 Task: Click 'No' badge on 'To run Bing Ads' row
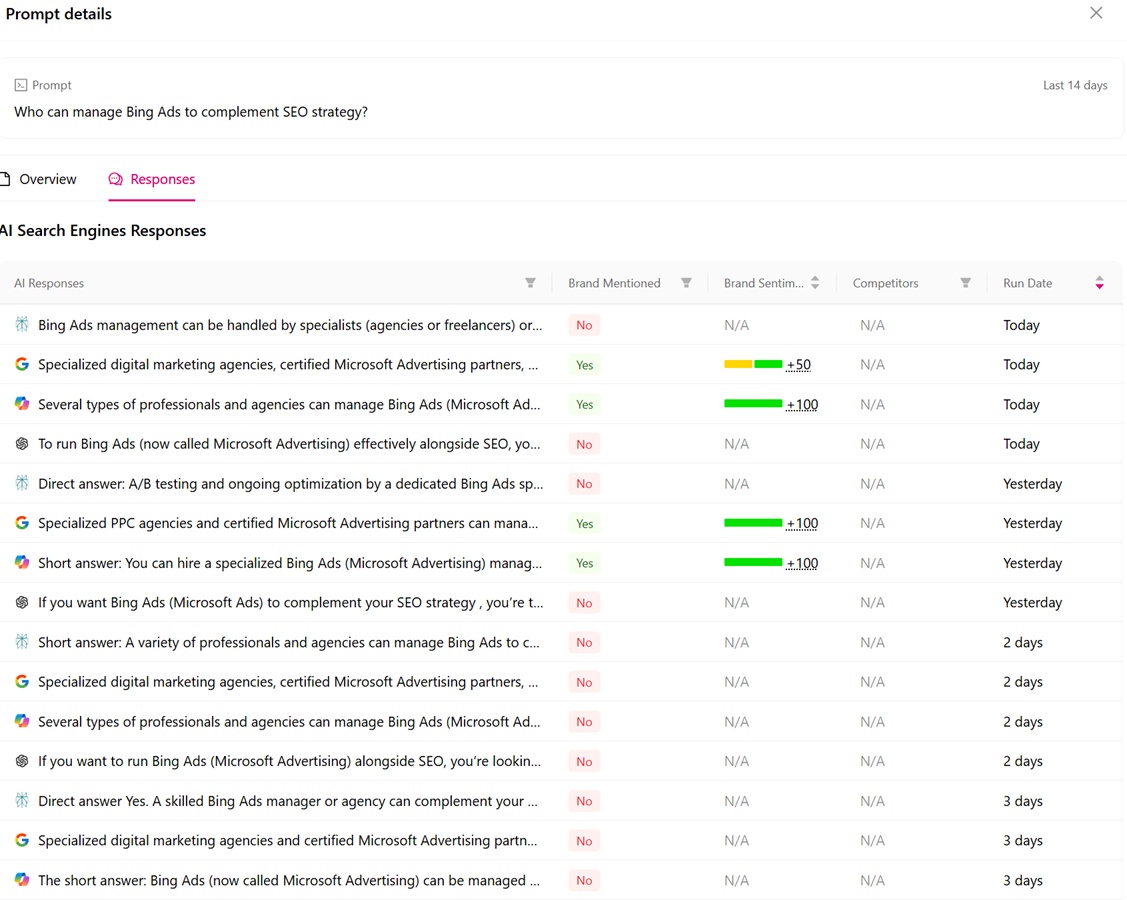(584, 444)
